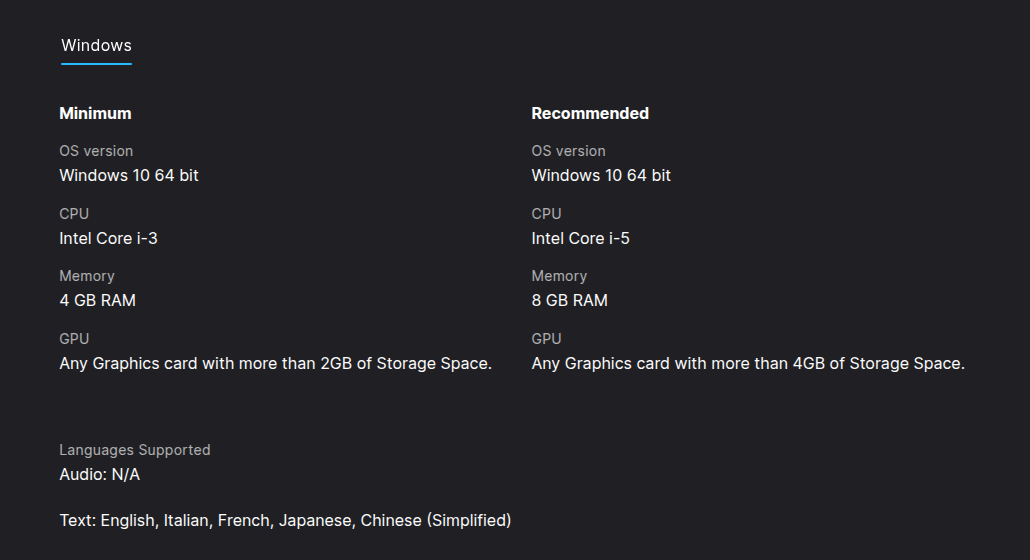Click the OS version label under Recommended
Screen dimensions: 1030x560
pyautogui.click(x=568, y=151)
